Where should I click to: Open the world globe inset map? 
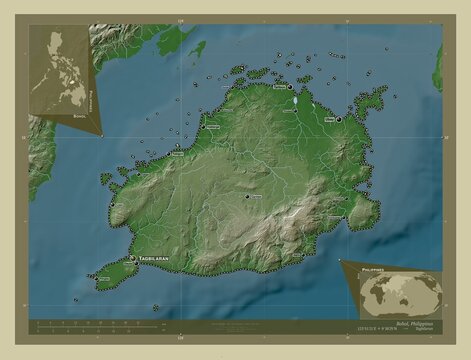click(x=401, y=295)
